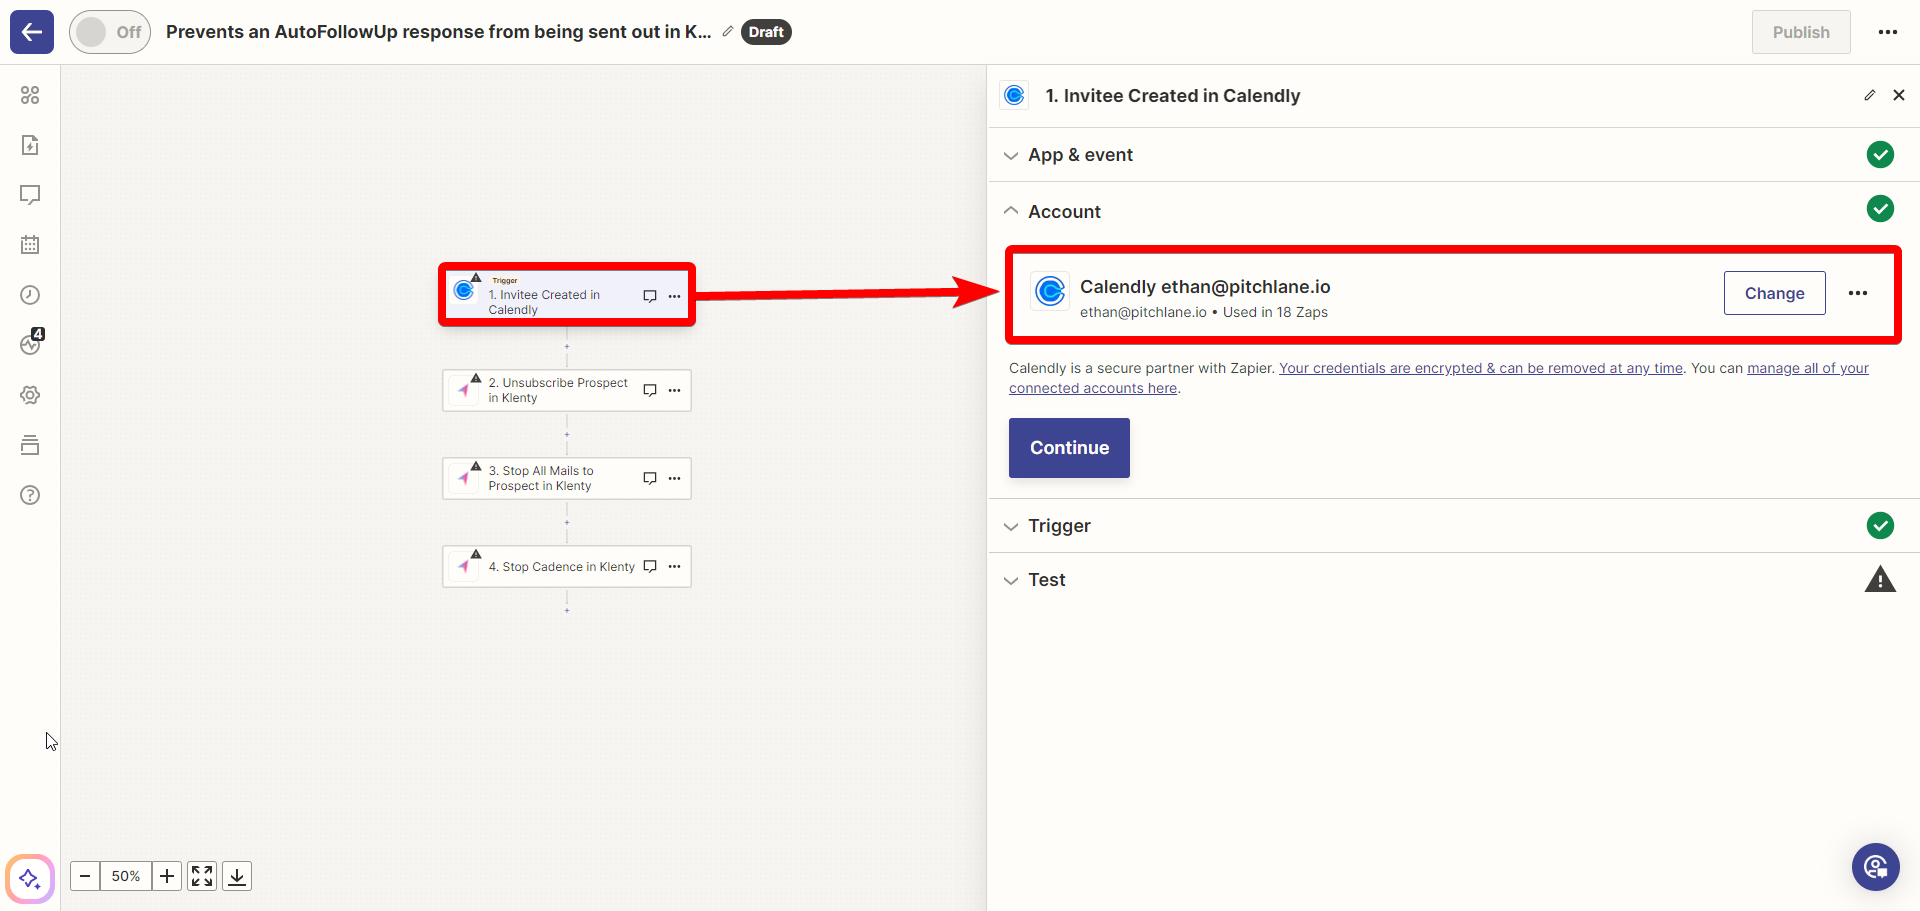Open more options on Unsubscribe Prospect step
The width and height of the screenshot is (1920, 911).
(x=675, y=390)
